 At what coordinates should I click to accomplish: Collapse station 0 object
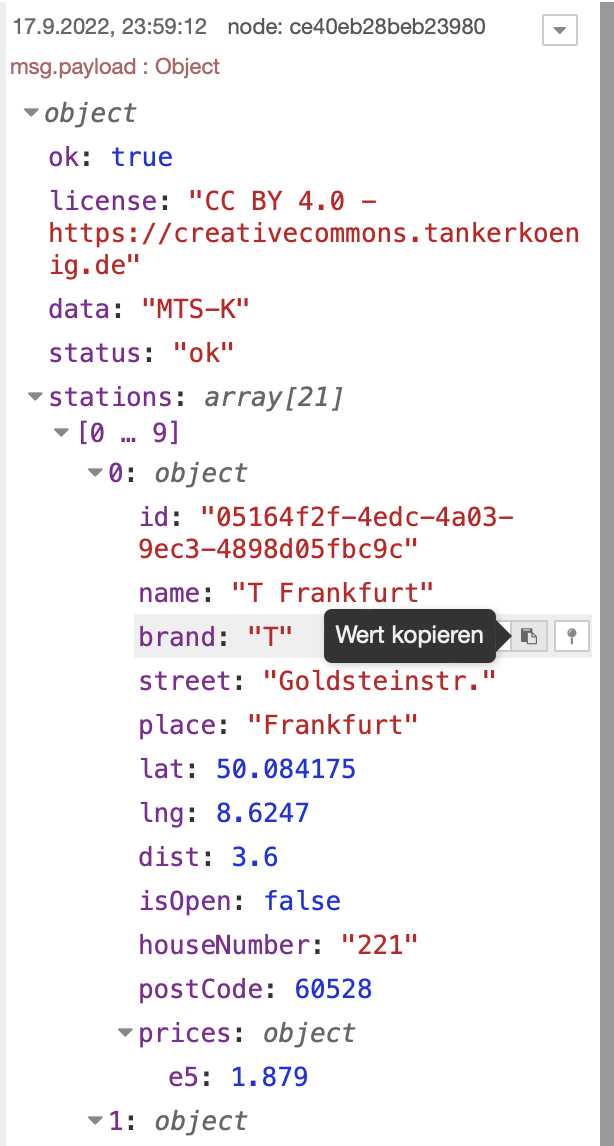(x=96, y=473)
